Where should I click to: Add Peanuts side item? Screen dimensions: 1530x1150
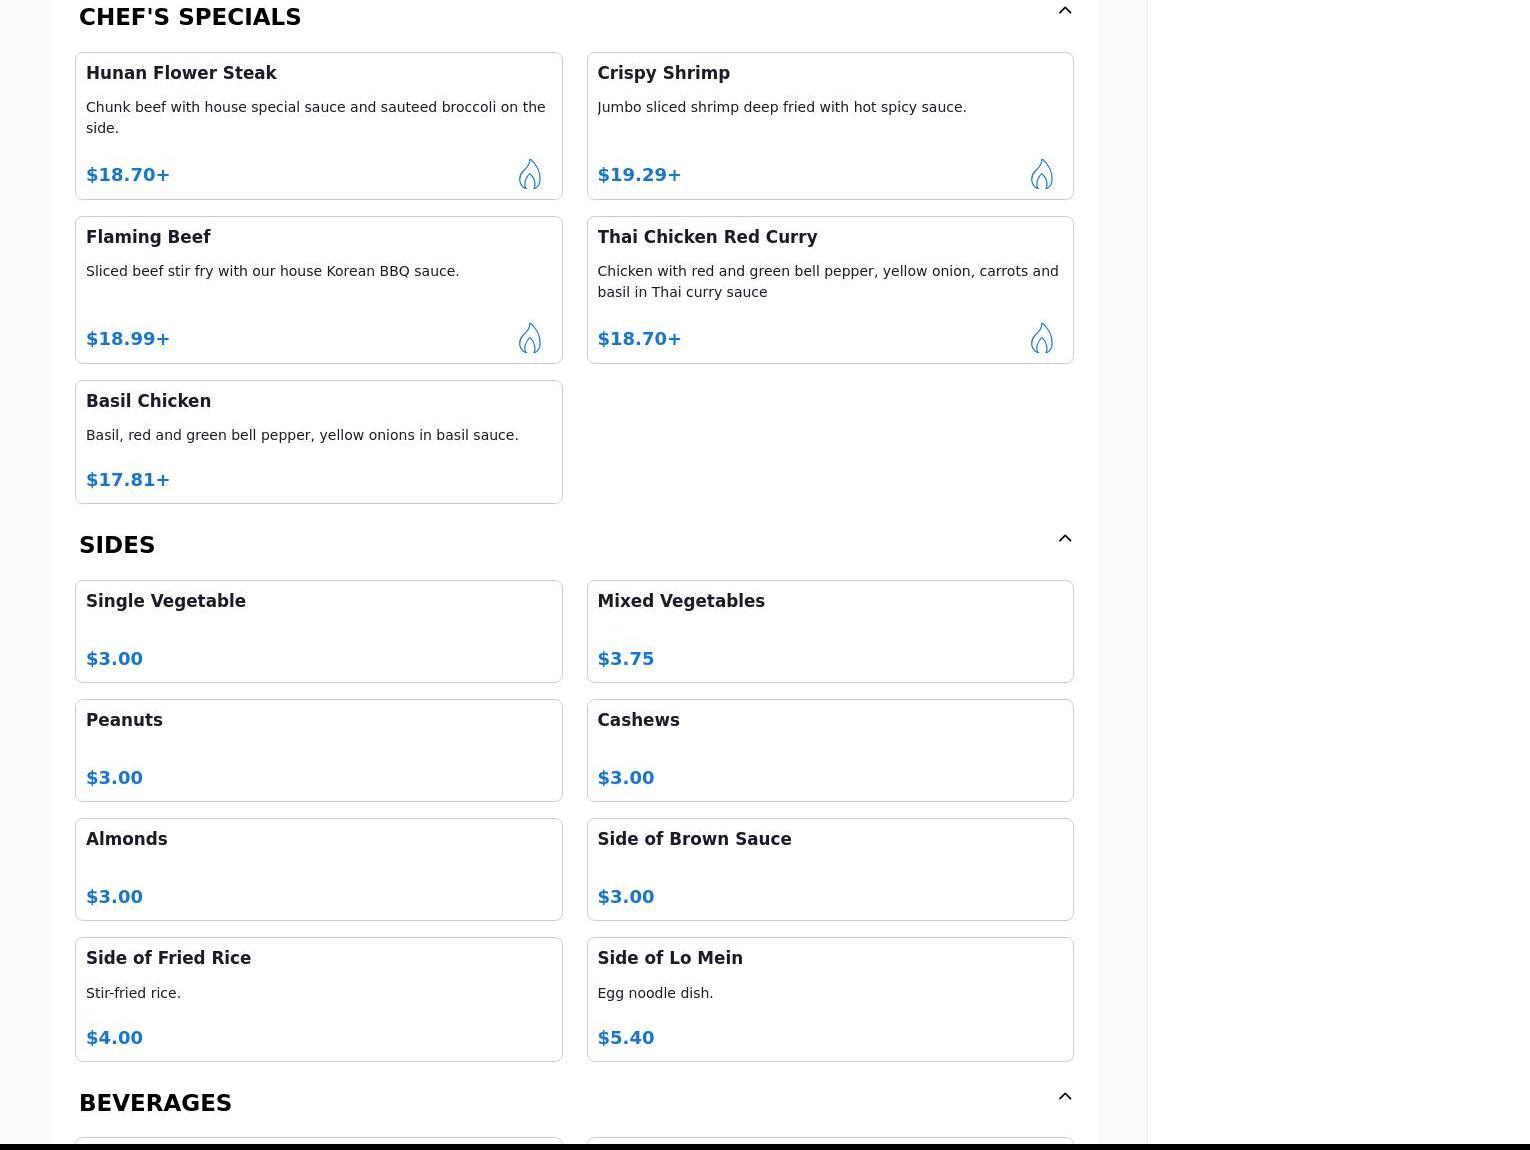[318, 750]
